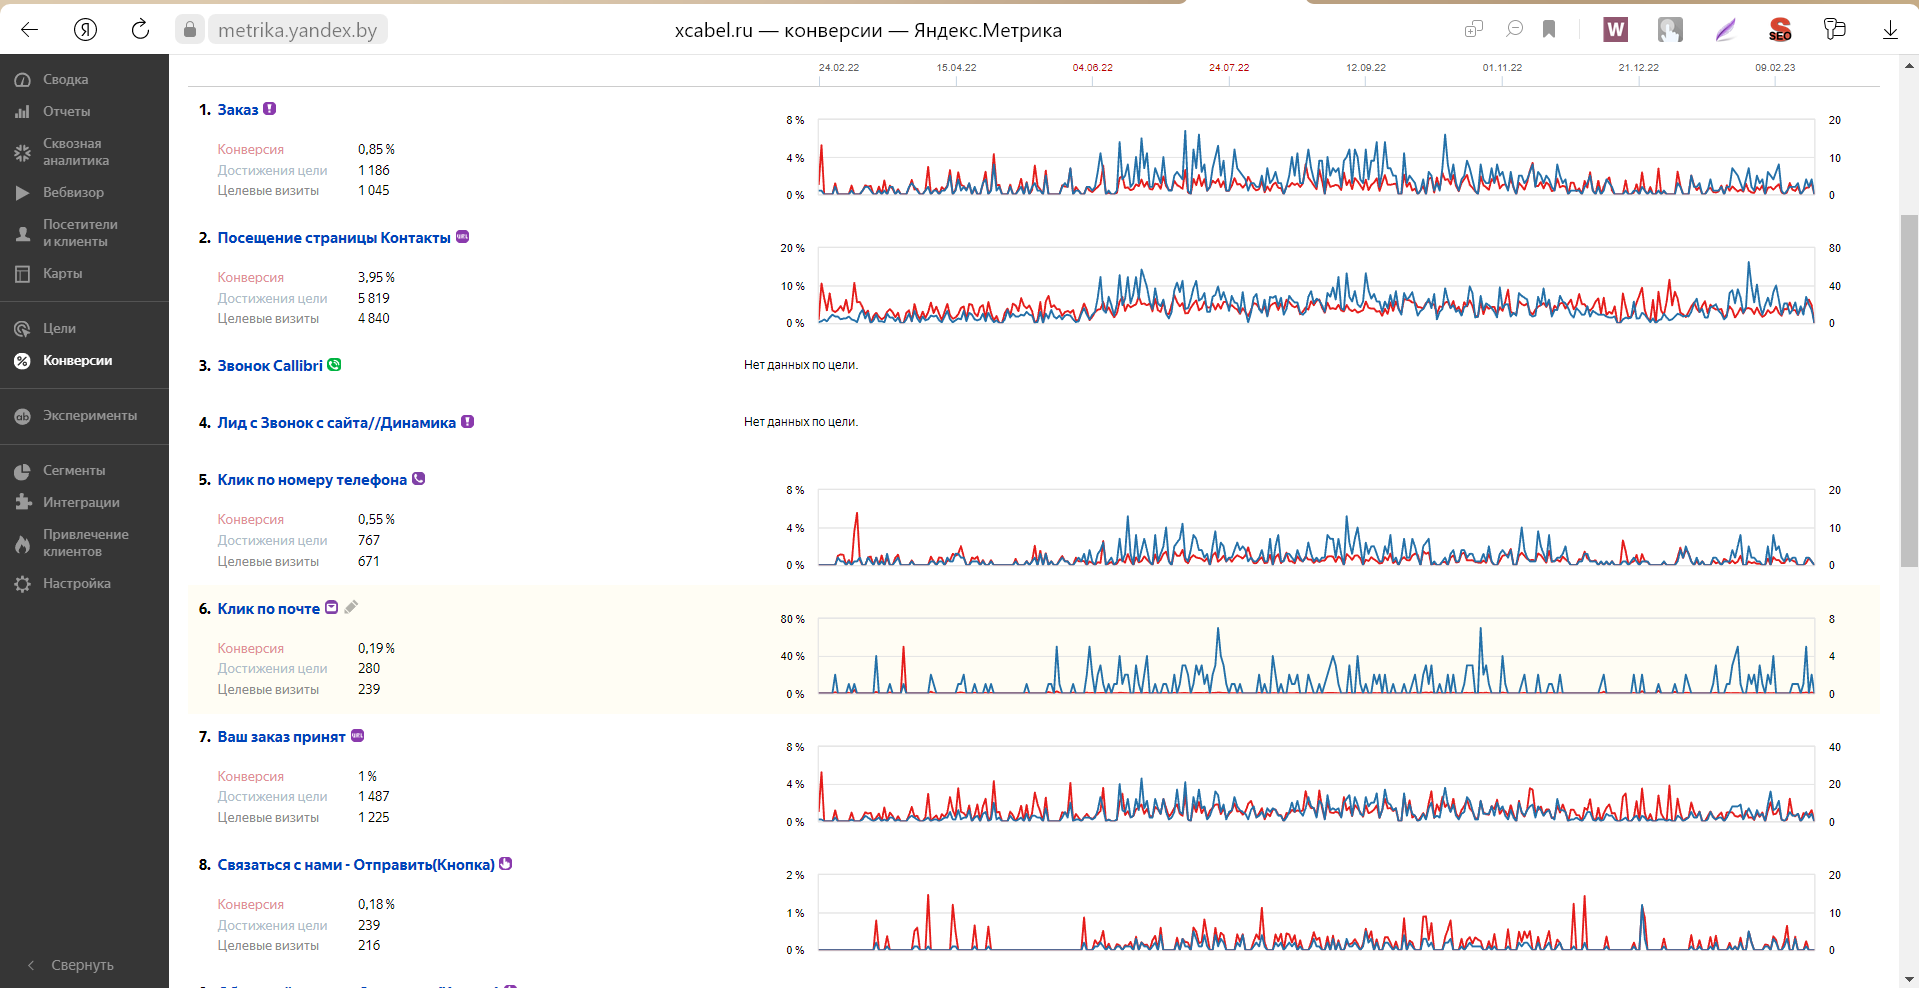This screenshot has height=988, width=1919.
Task: Click the Клик по номеру телефона link
Action: click(312, 480)
